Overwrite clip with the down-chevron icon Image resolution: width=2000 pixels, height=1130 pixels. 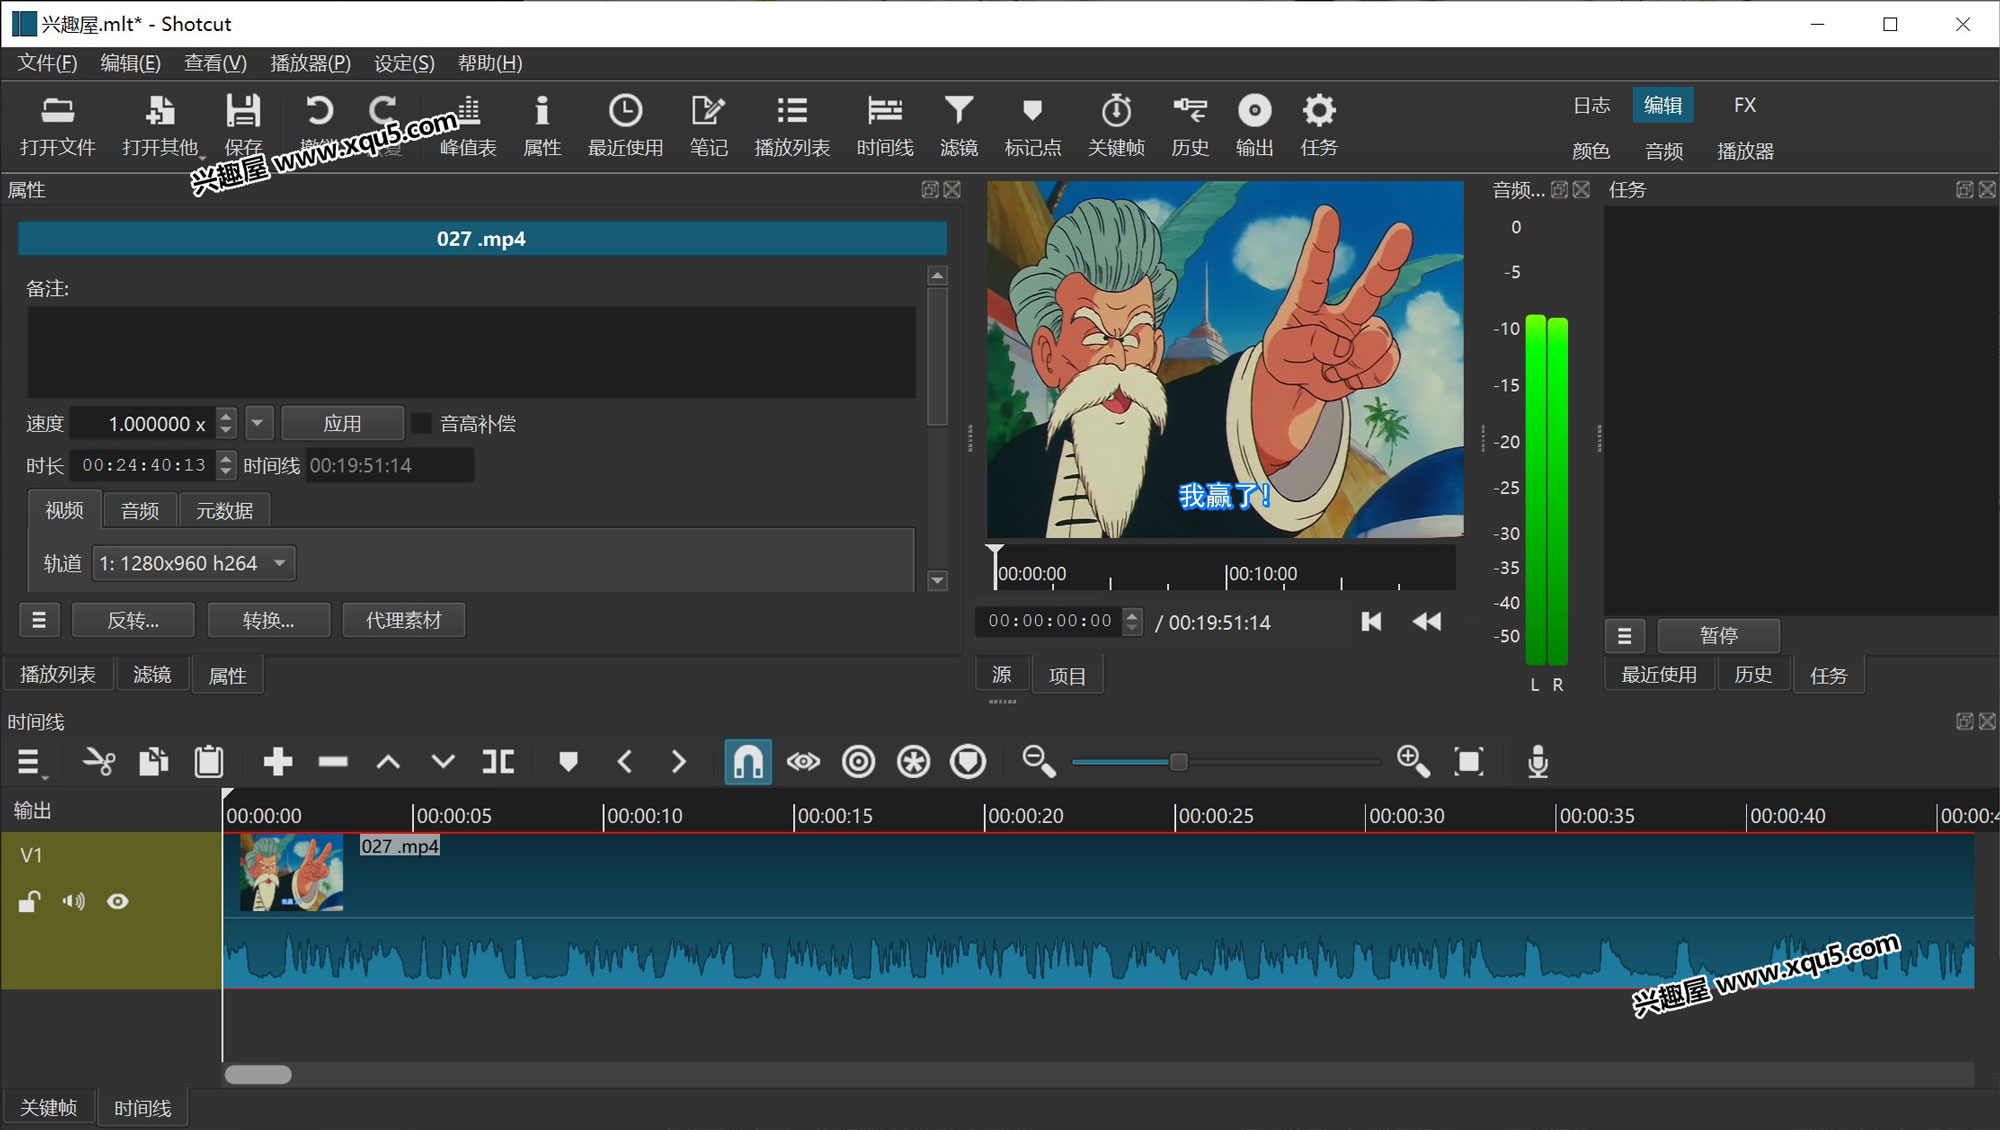tap(443, 762)
